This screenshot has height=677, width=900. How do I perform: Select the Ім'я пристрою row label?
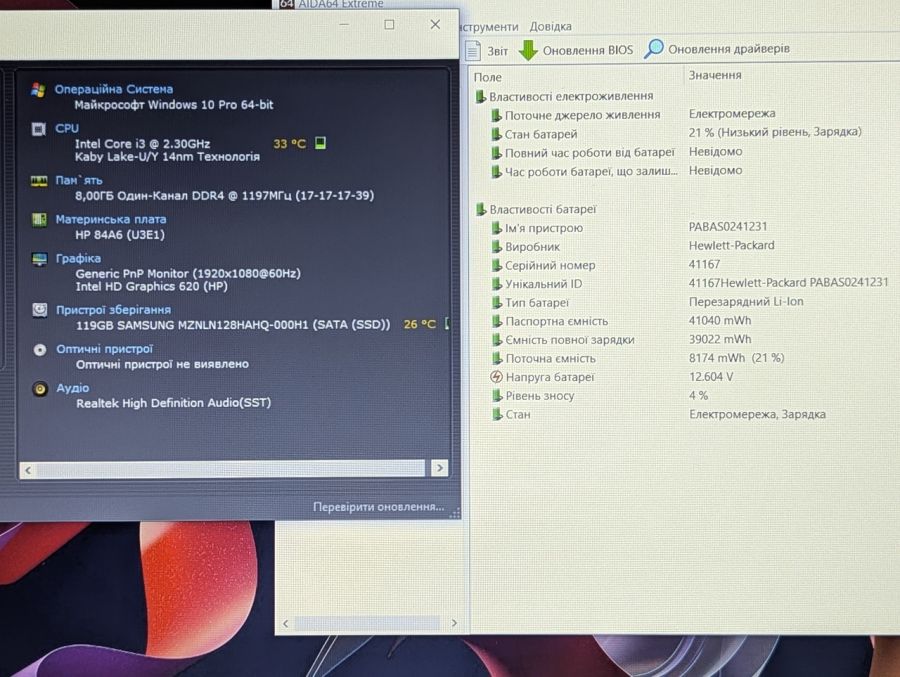click(544, 228)
